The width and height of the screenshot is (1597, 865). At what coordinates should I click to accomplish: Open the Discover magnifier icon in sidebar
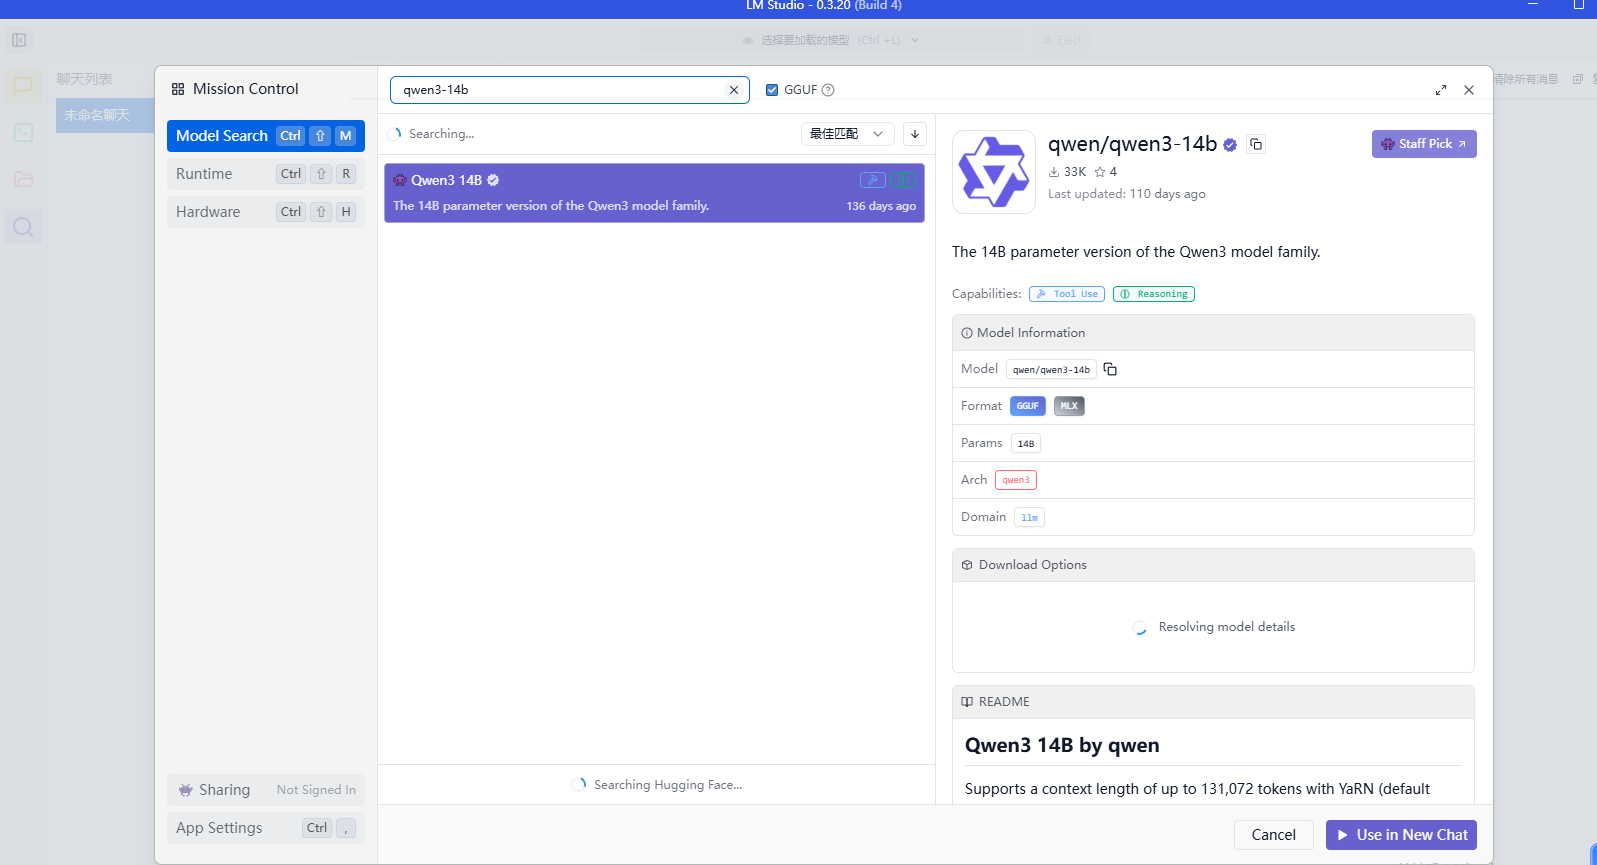pyautogui.click(x=23, y=227)
